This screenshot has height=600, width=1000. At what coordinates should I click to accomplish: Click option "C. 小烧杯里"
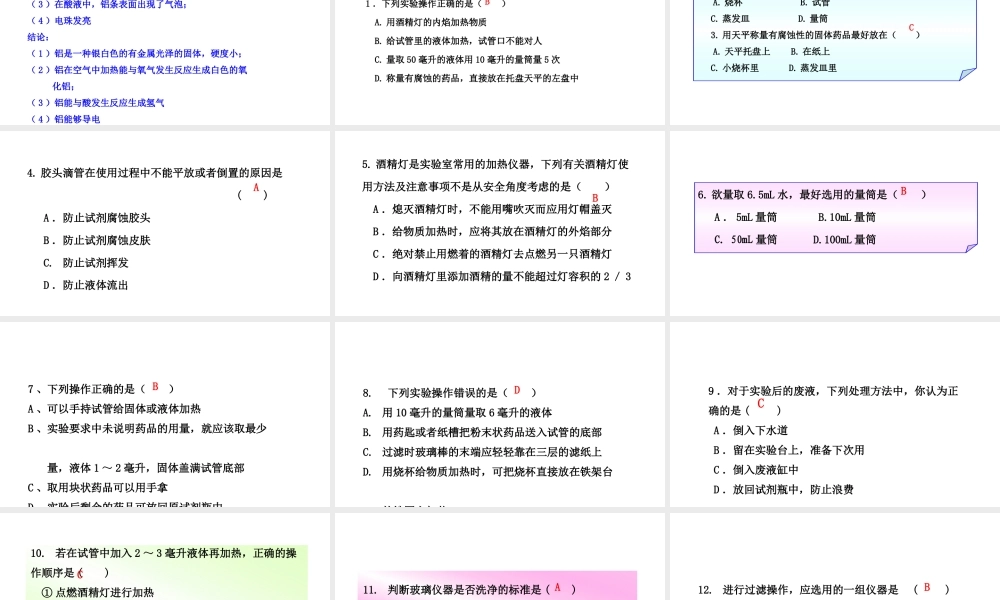click(x=735, y=68)
